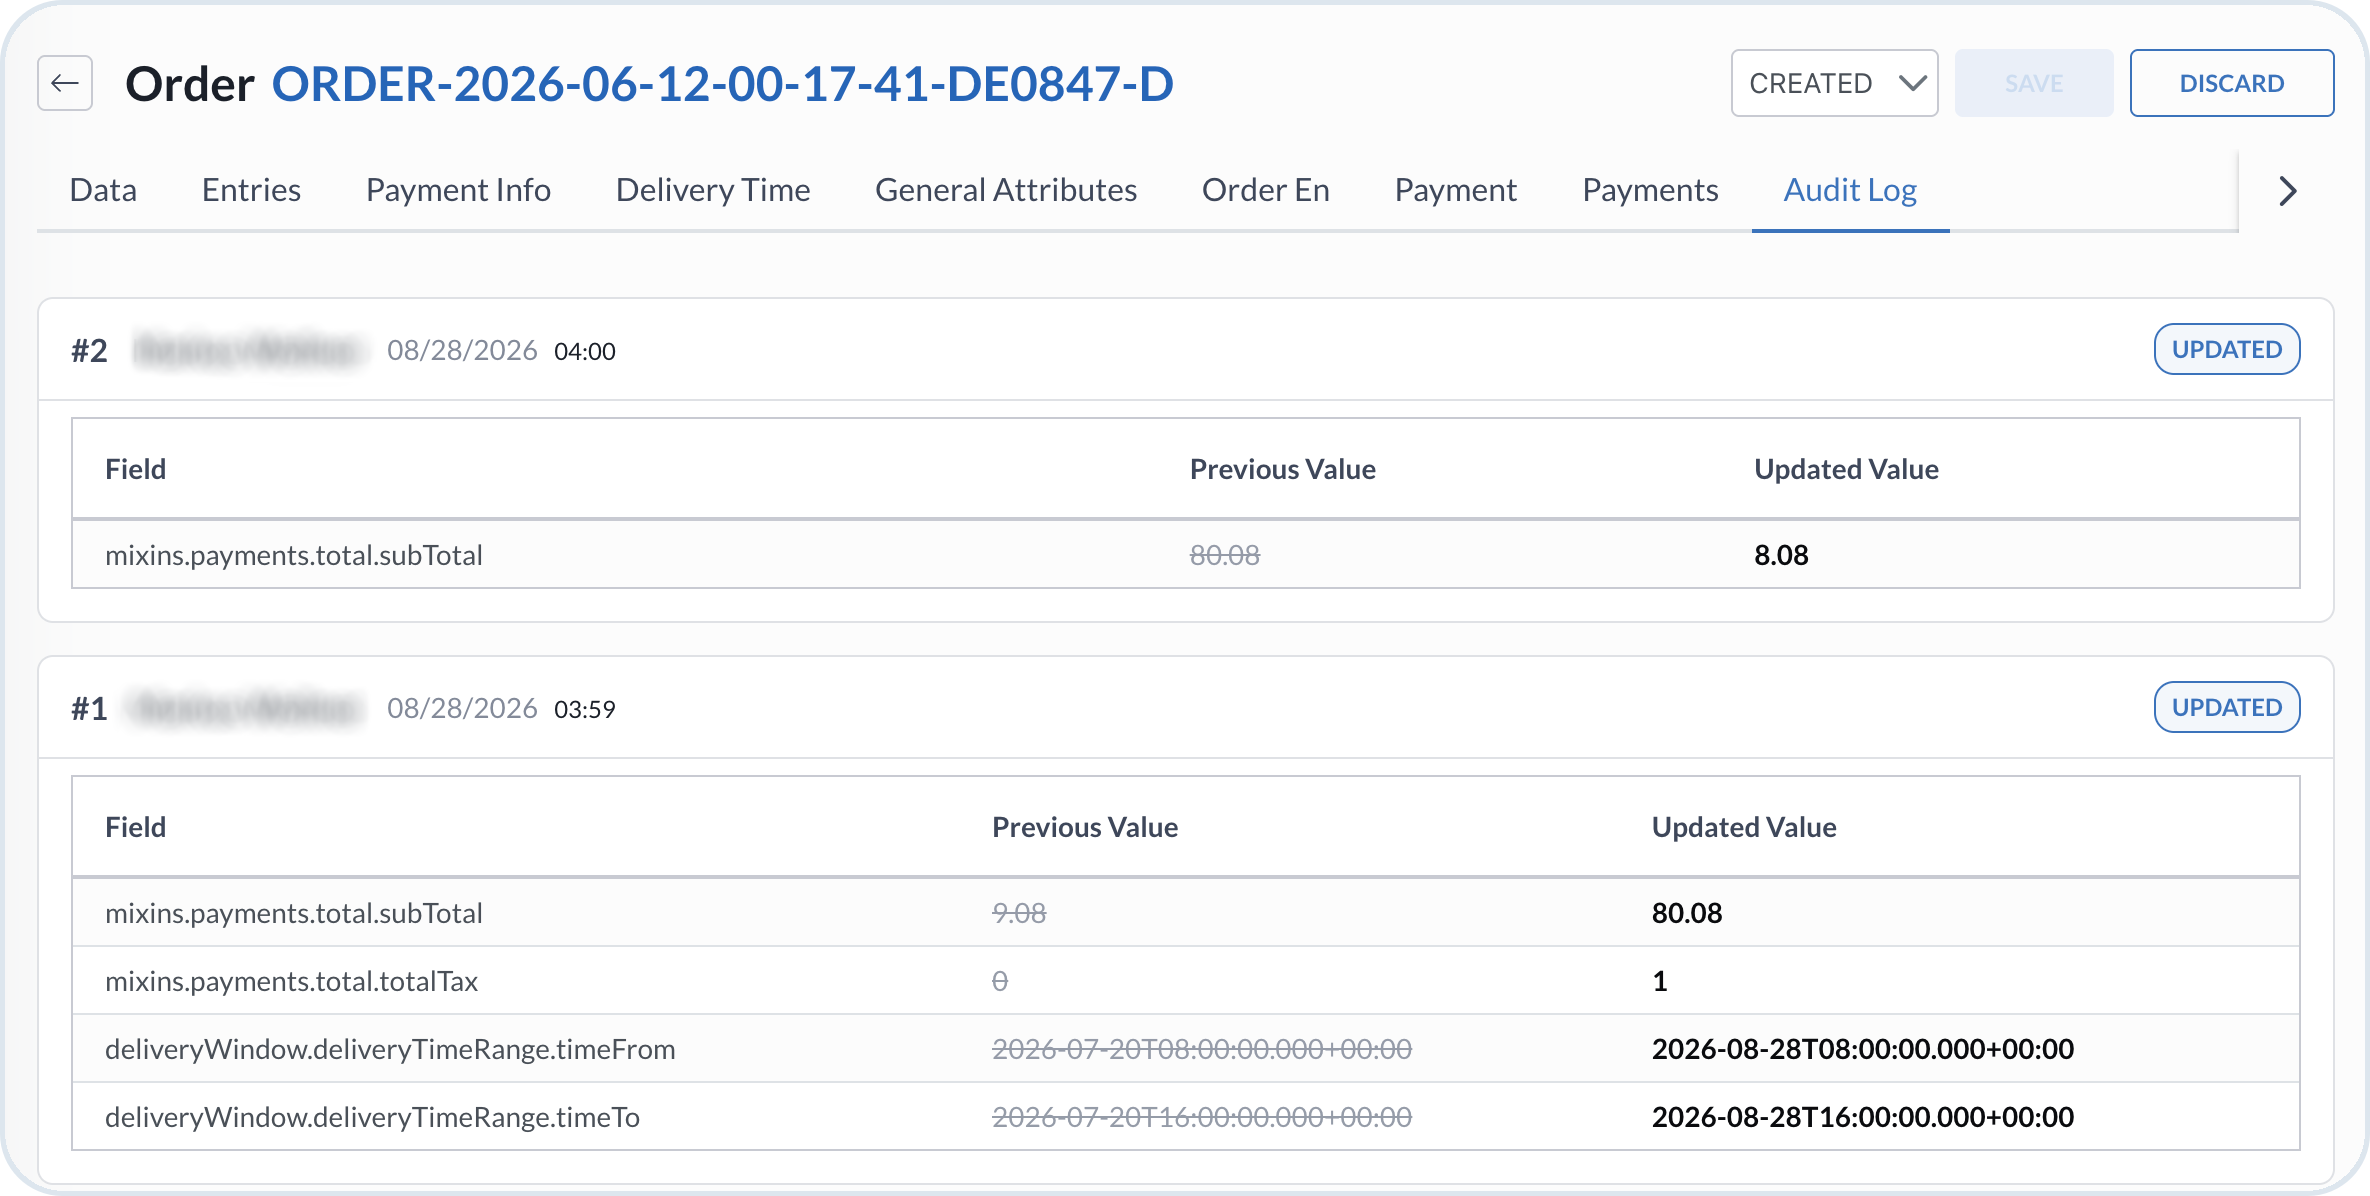Click Updated Value header in entry #1 table
Screen dimensions: 2370x1196
tap(1744, 827)
